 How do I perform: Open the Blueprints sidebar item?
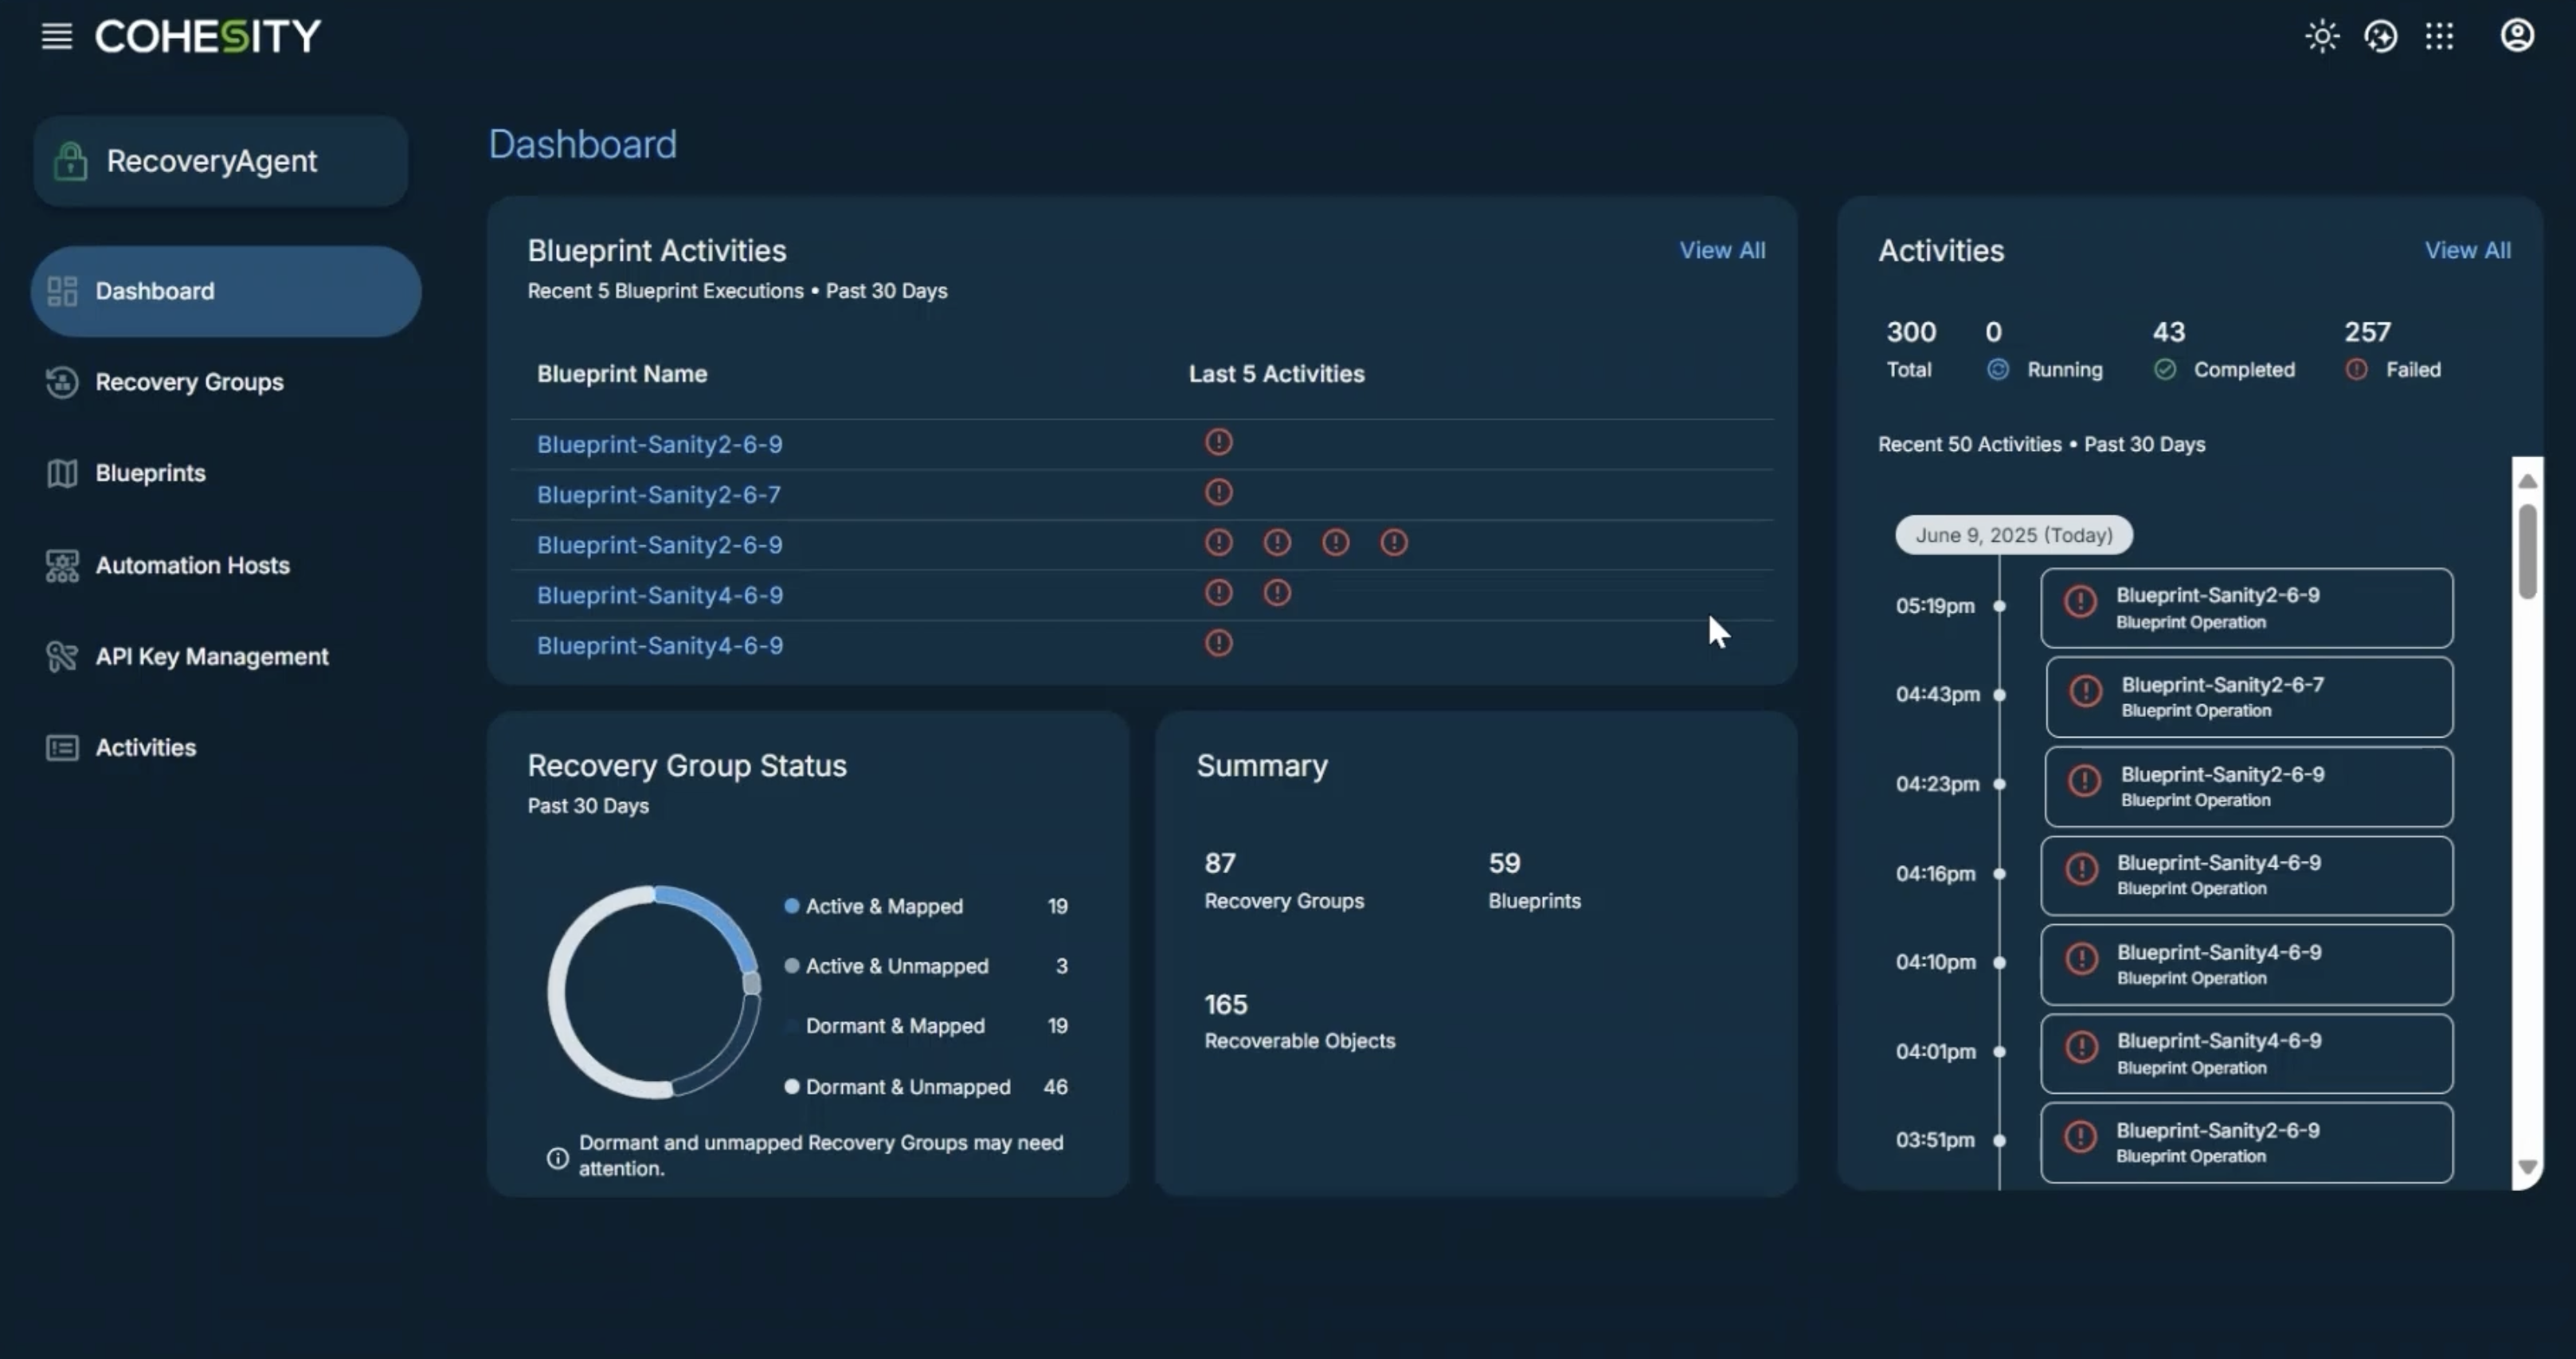point(150,473)
